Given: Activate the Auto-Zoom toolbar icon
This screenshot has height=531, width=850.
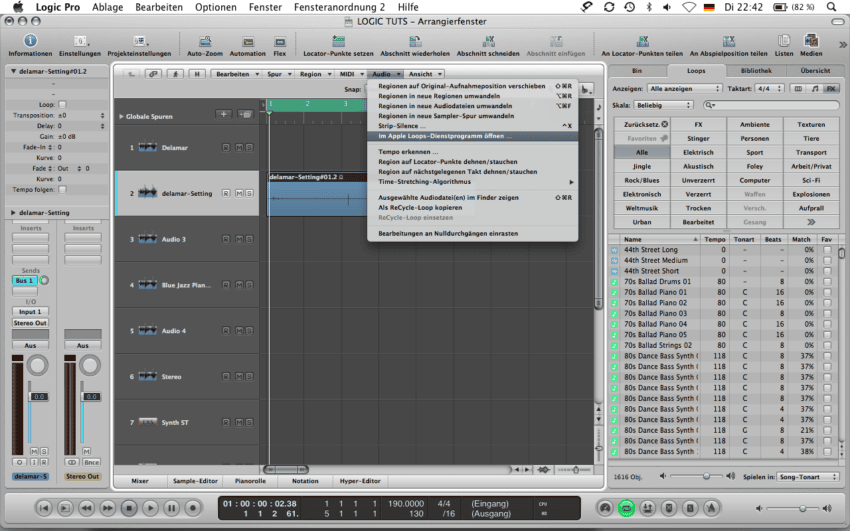Looking at the screenshot, I should click(205, 41).
